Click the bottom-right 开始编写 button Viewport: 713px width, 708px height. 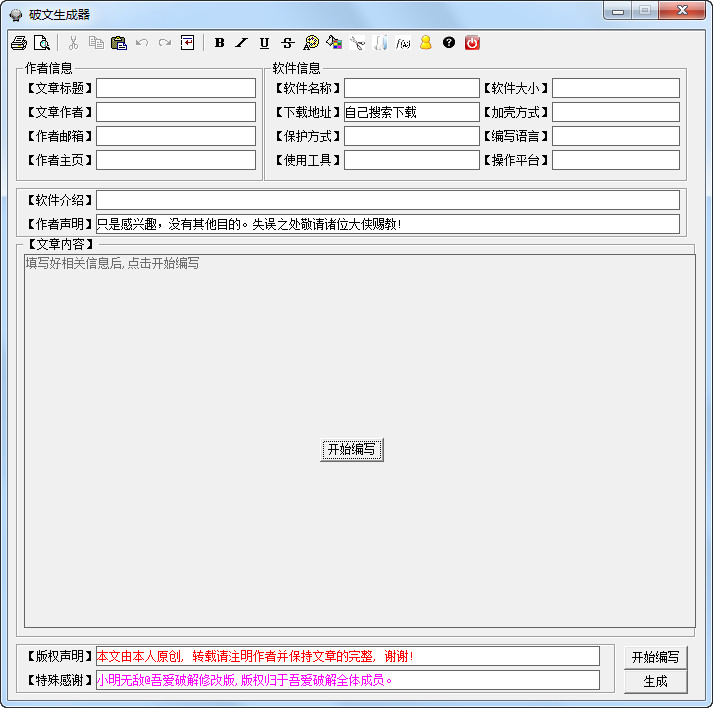655,657
